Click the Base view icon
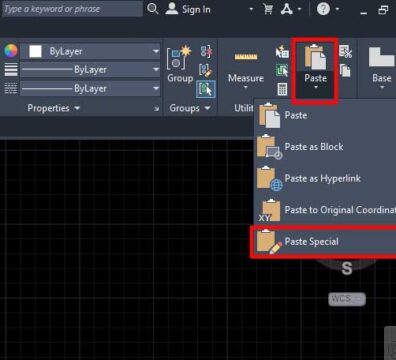396x360 pixels. click(x=381, y=57)
